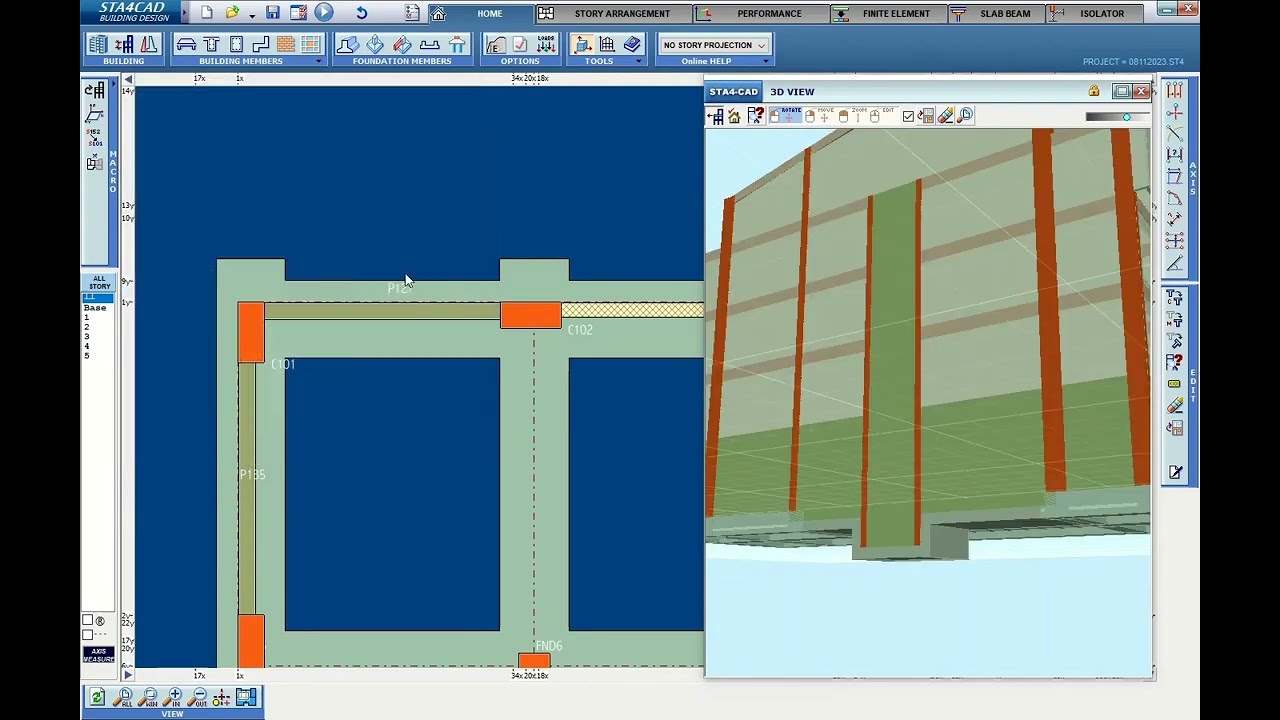Image resolution: width=1280 pixels, height=720 pixels.
Task: Expand the Tools group arrow
Action: coord(638,62)
